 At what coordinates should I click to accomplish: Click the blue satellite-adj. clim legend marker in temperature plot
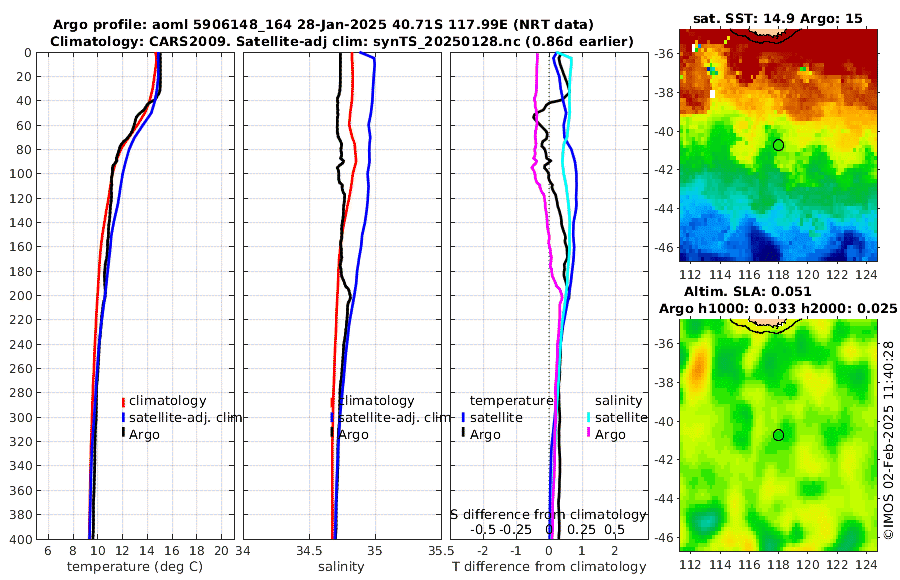click(x=123, y=417)
